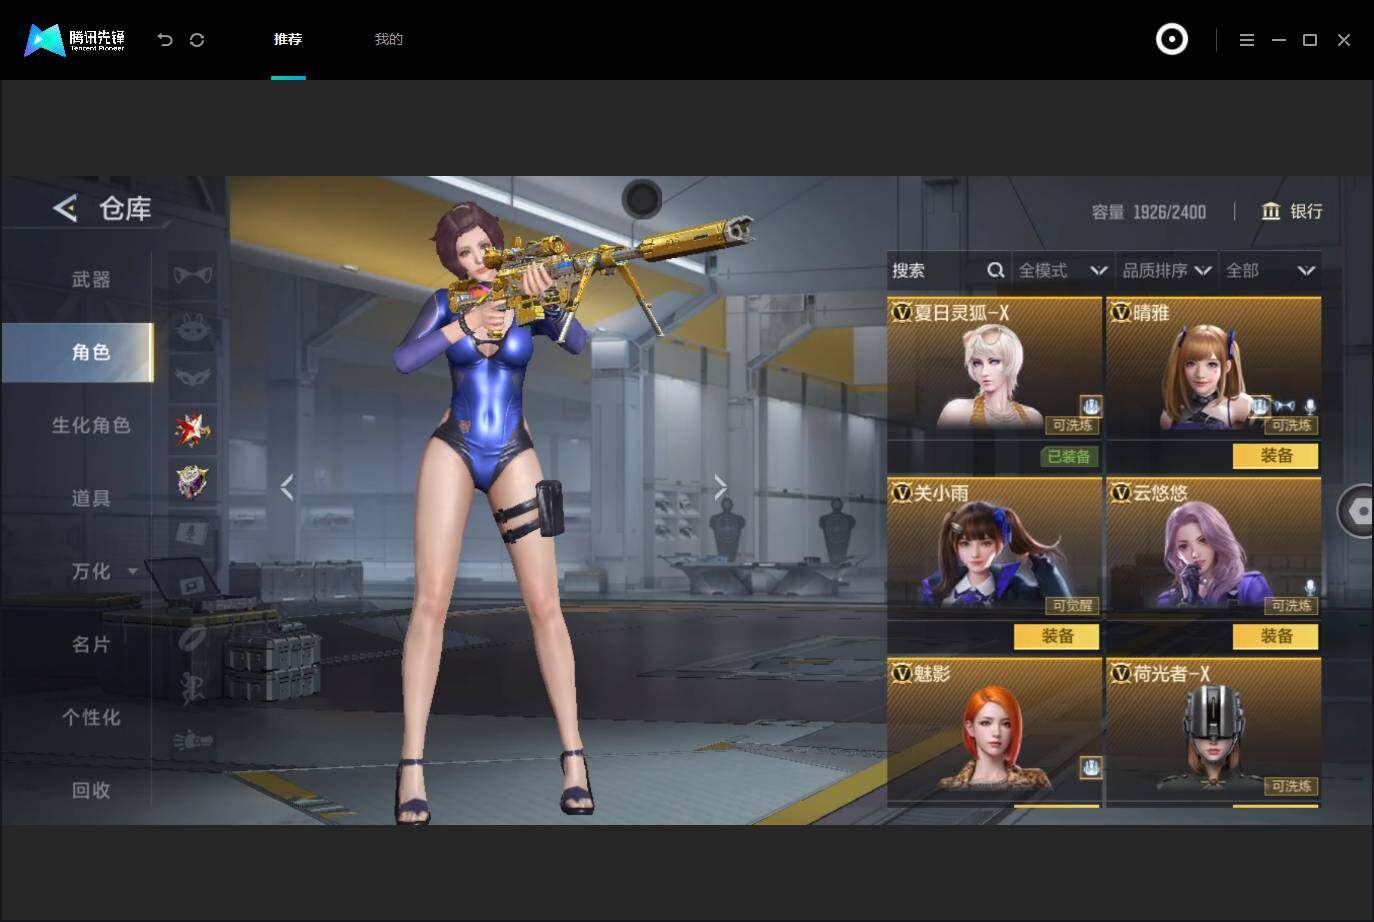Click the 容量 1926/2400 capacity text

click(x=1149, y=212)
